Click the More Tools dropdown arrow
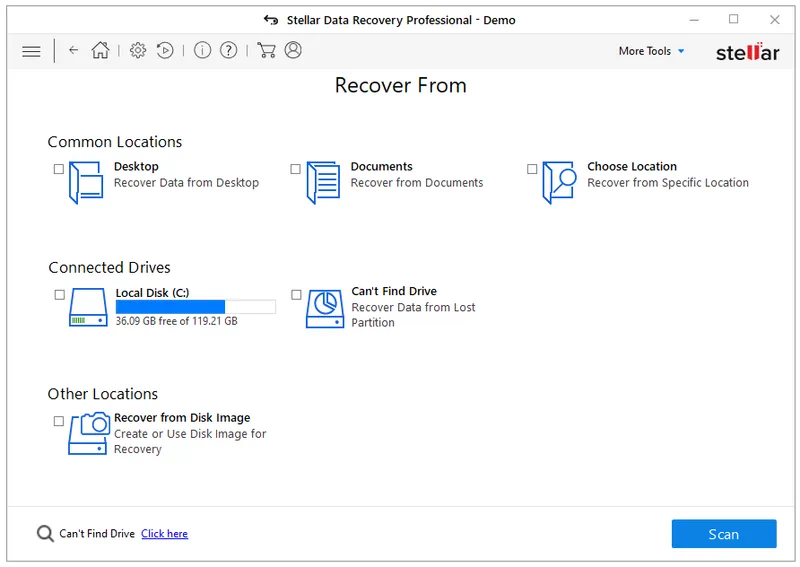Viewport: 800px width, 567px height. 681,51
